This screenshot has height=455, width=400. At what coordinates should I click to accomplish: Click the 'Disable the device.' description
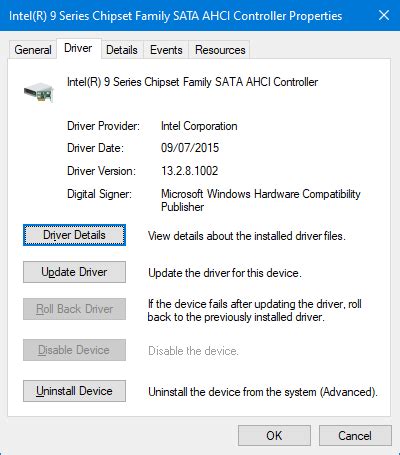(x=193, y=351)
